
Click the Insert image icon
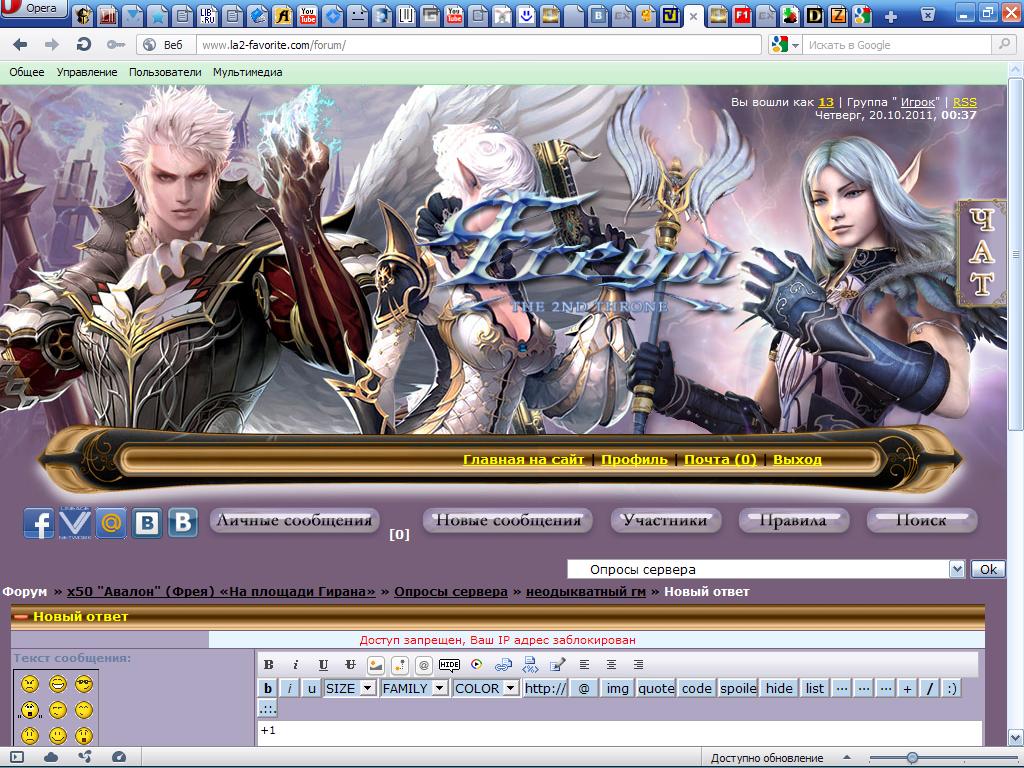pyautogui.click(x=376, y=665)
